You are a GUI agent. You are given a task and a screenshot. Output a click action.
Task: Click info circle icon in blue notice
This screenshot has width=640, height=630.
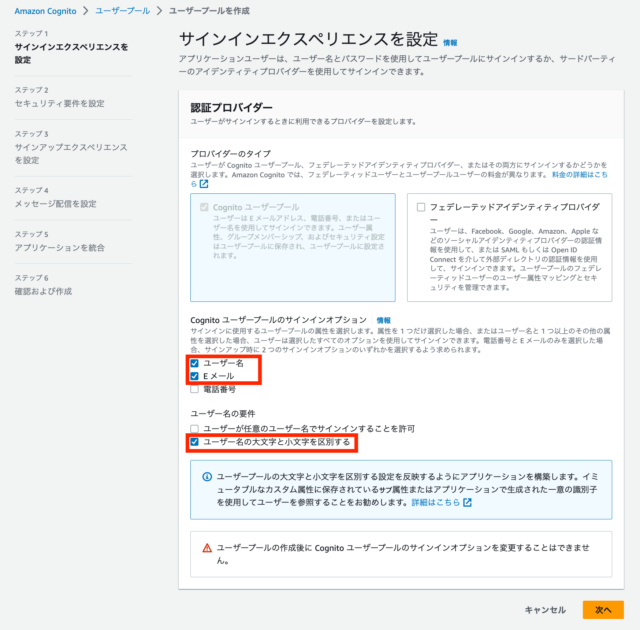[207, 477]
